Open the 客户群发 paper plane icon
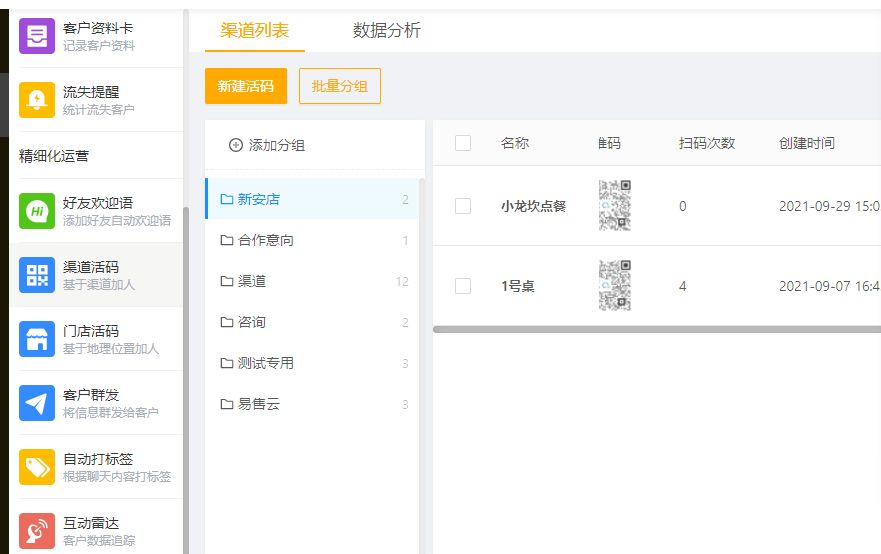The image size is (881, 554). 37,403
